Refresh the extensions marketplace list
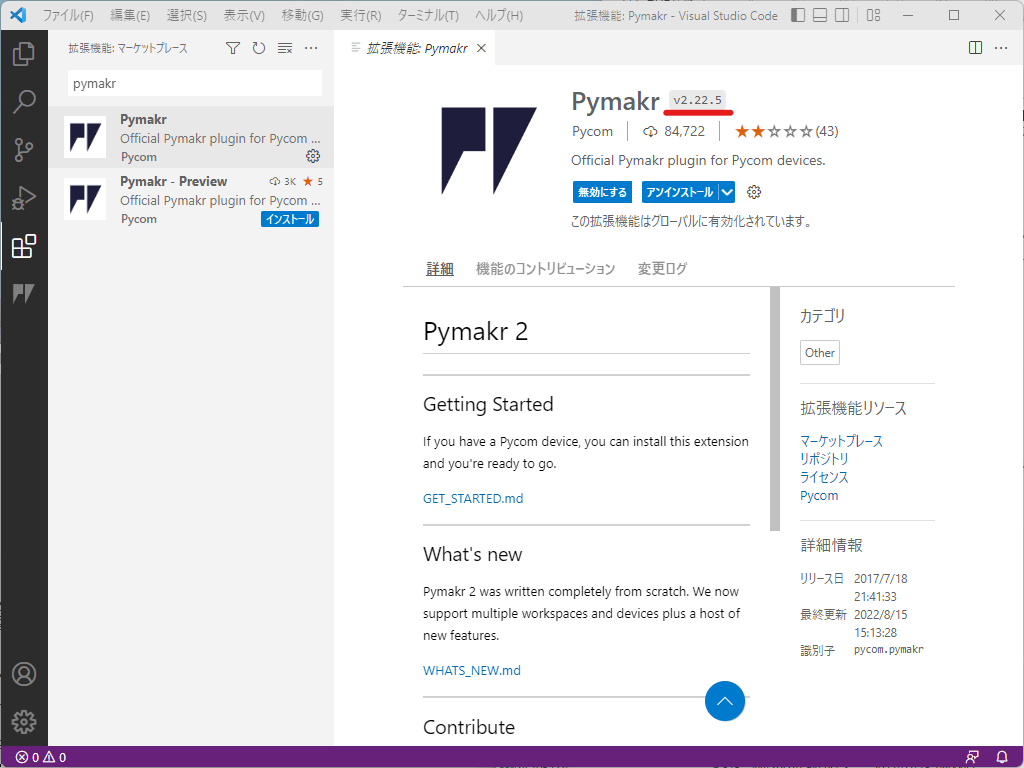This screenshot has height=768, width=1024. pyautogui.click(x=259, y=48)
